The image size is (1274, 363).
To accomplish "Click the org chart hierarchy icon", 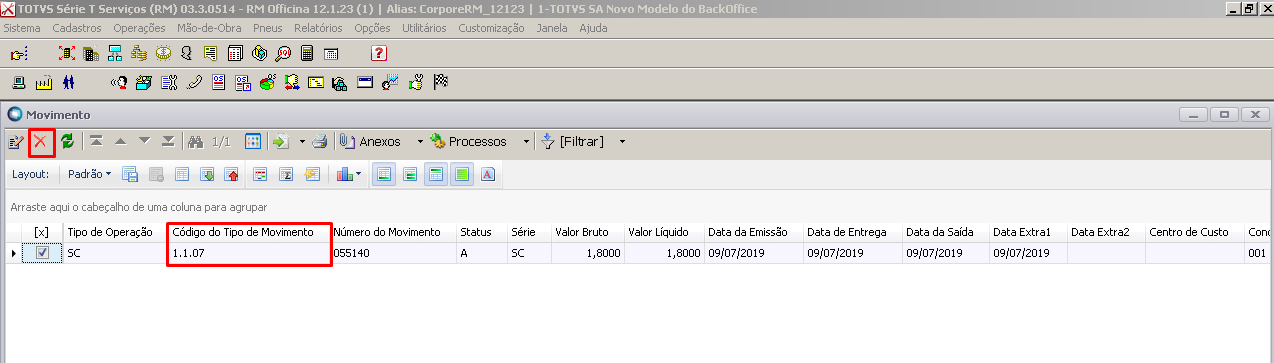I will (x=114, y=53).
